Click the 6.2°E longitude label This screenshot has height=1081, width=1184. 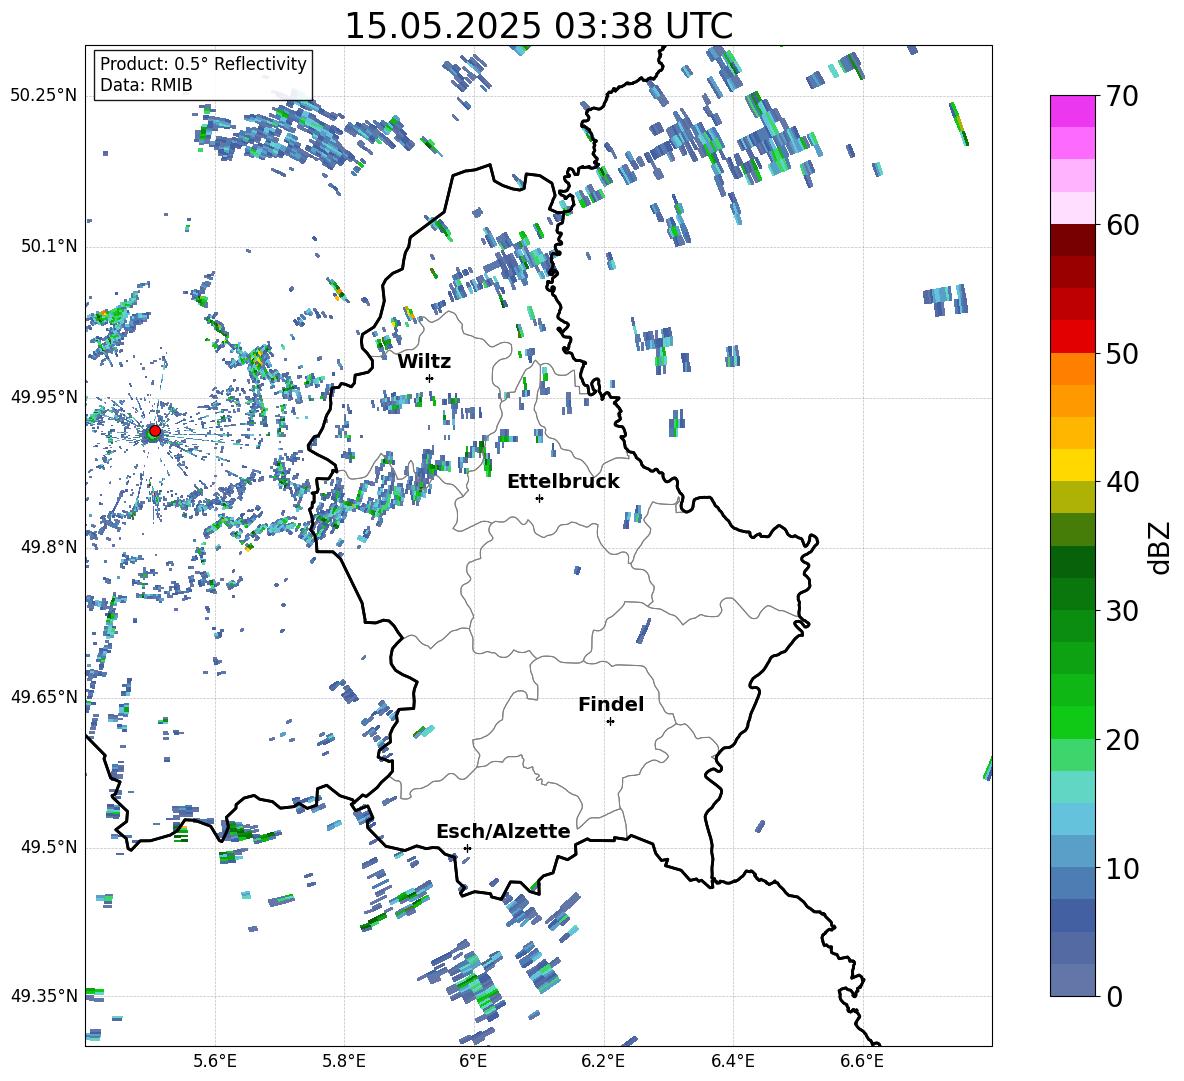point(603,1061)
